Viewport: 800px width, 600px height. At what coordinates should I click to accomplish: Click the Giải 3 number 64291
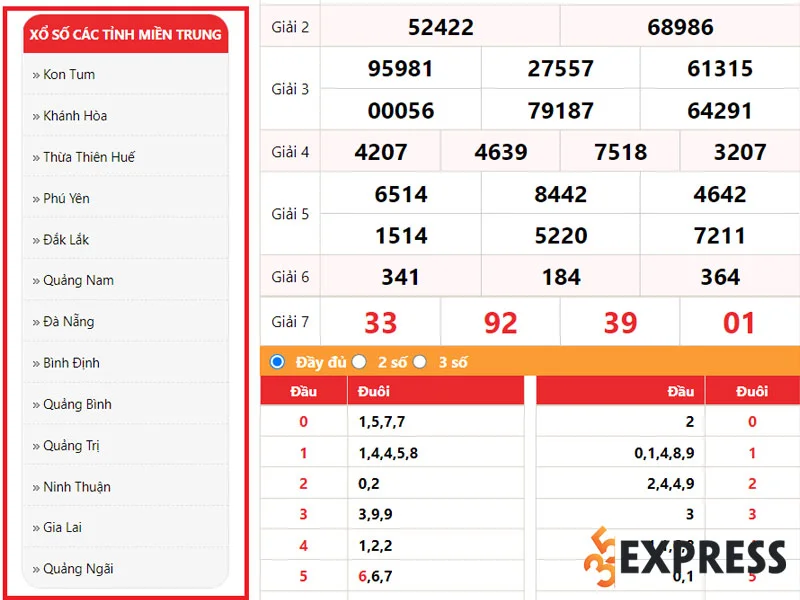point(720,111)
